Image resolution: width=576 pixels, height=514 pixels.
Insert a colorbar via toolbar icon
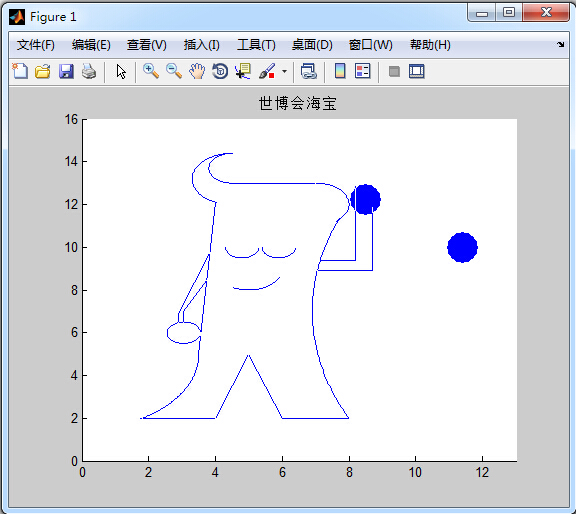point(340,71)
